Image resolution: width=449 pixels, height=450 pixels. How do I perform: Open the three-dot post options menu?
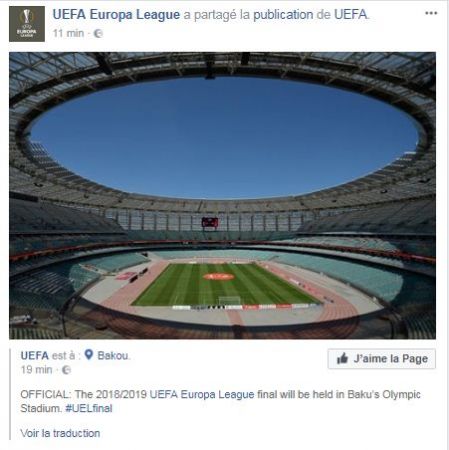coord(431,13)
